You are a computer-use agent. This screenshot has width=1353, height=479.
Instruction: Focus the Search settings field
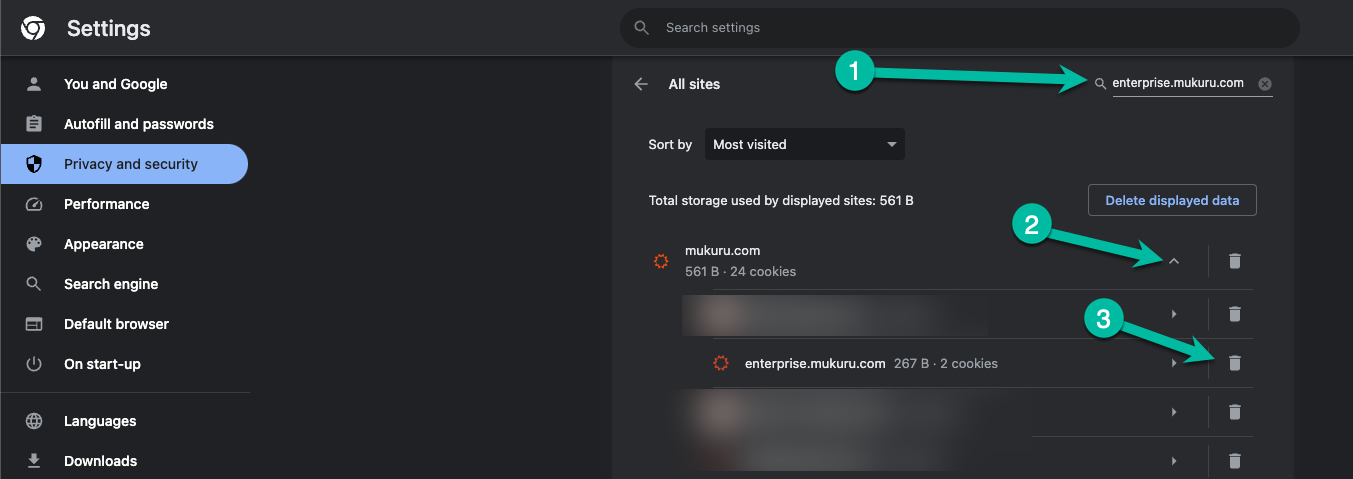(960, 28)
